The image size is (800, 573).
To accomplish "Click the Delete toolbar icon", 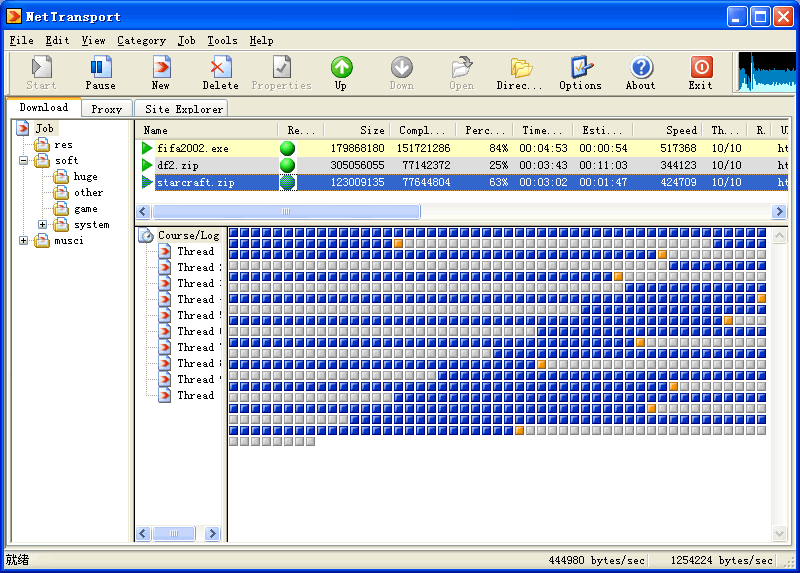I will 220,67.
